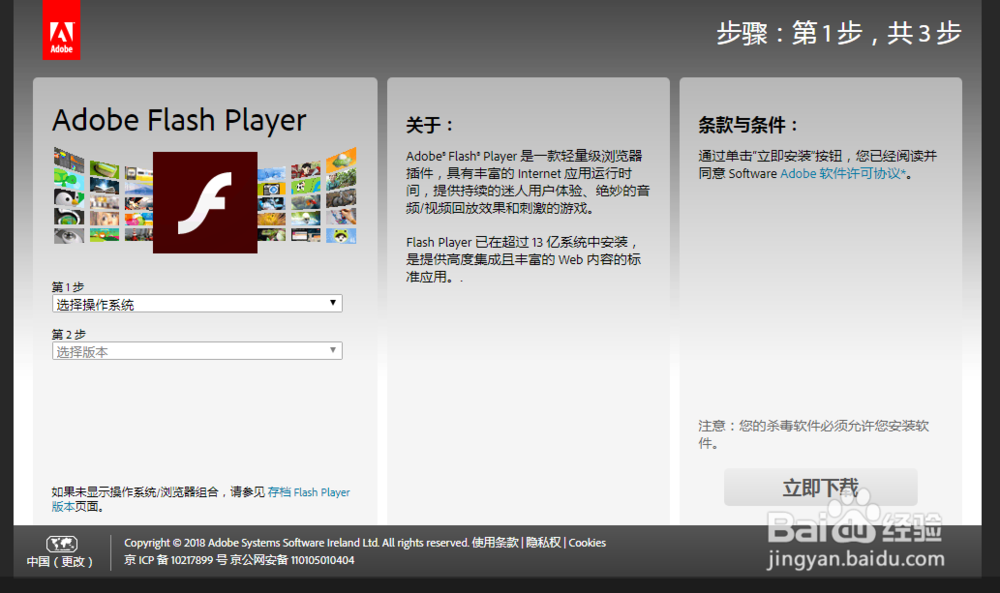Image resolution: width=1000 pixels, height=593 pixels.
Task: Click the 步骤：第1步，共3步 text
Action: [x=839, y=33]
